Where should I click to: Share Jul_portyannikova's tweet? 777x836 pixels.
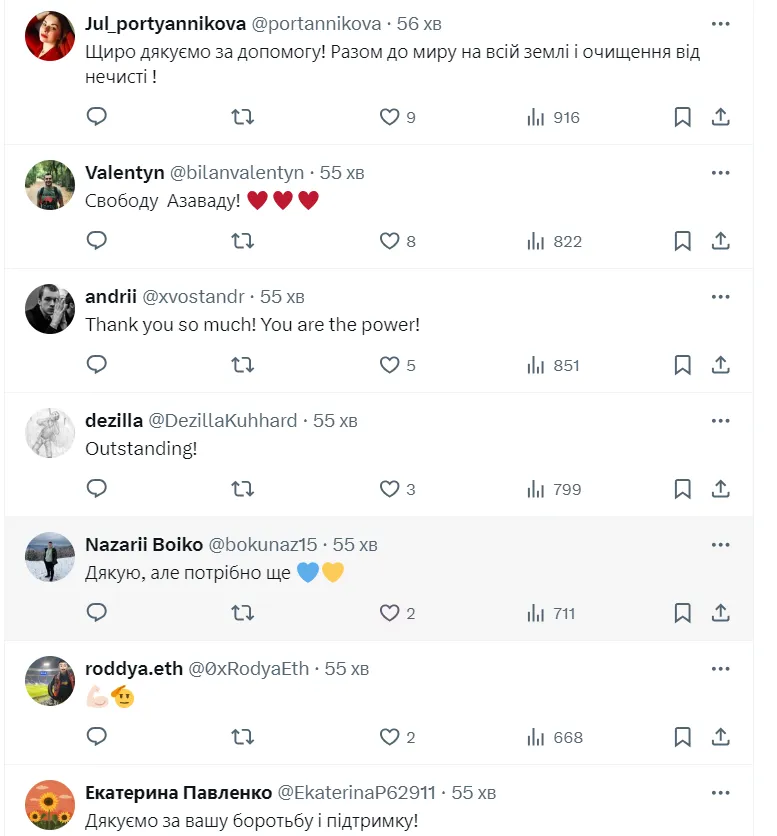coord(720,117)
